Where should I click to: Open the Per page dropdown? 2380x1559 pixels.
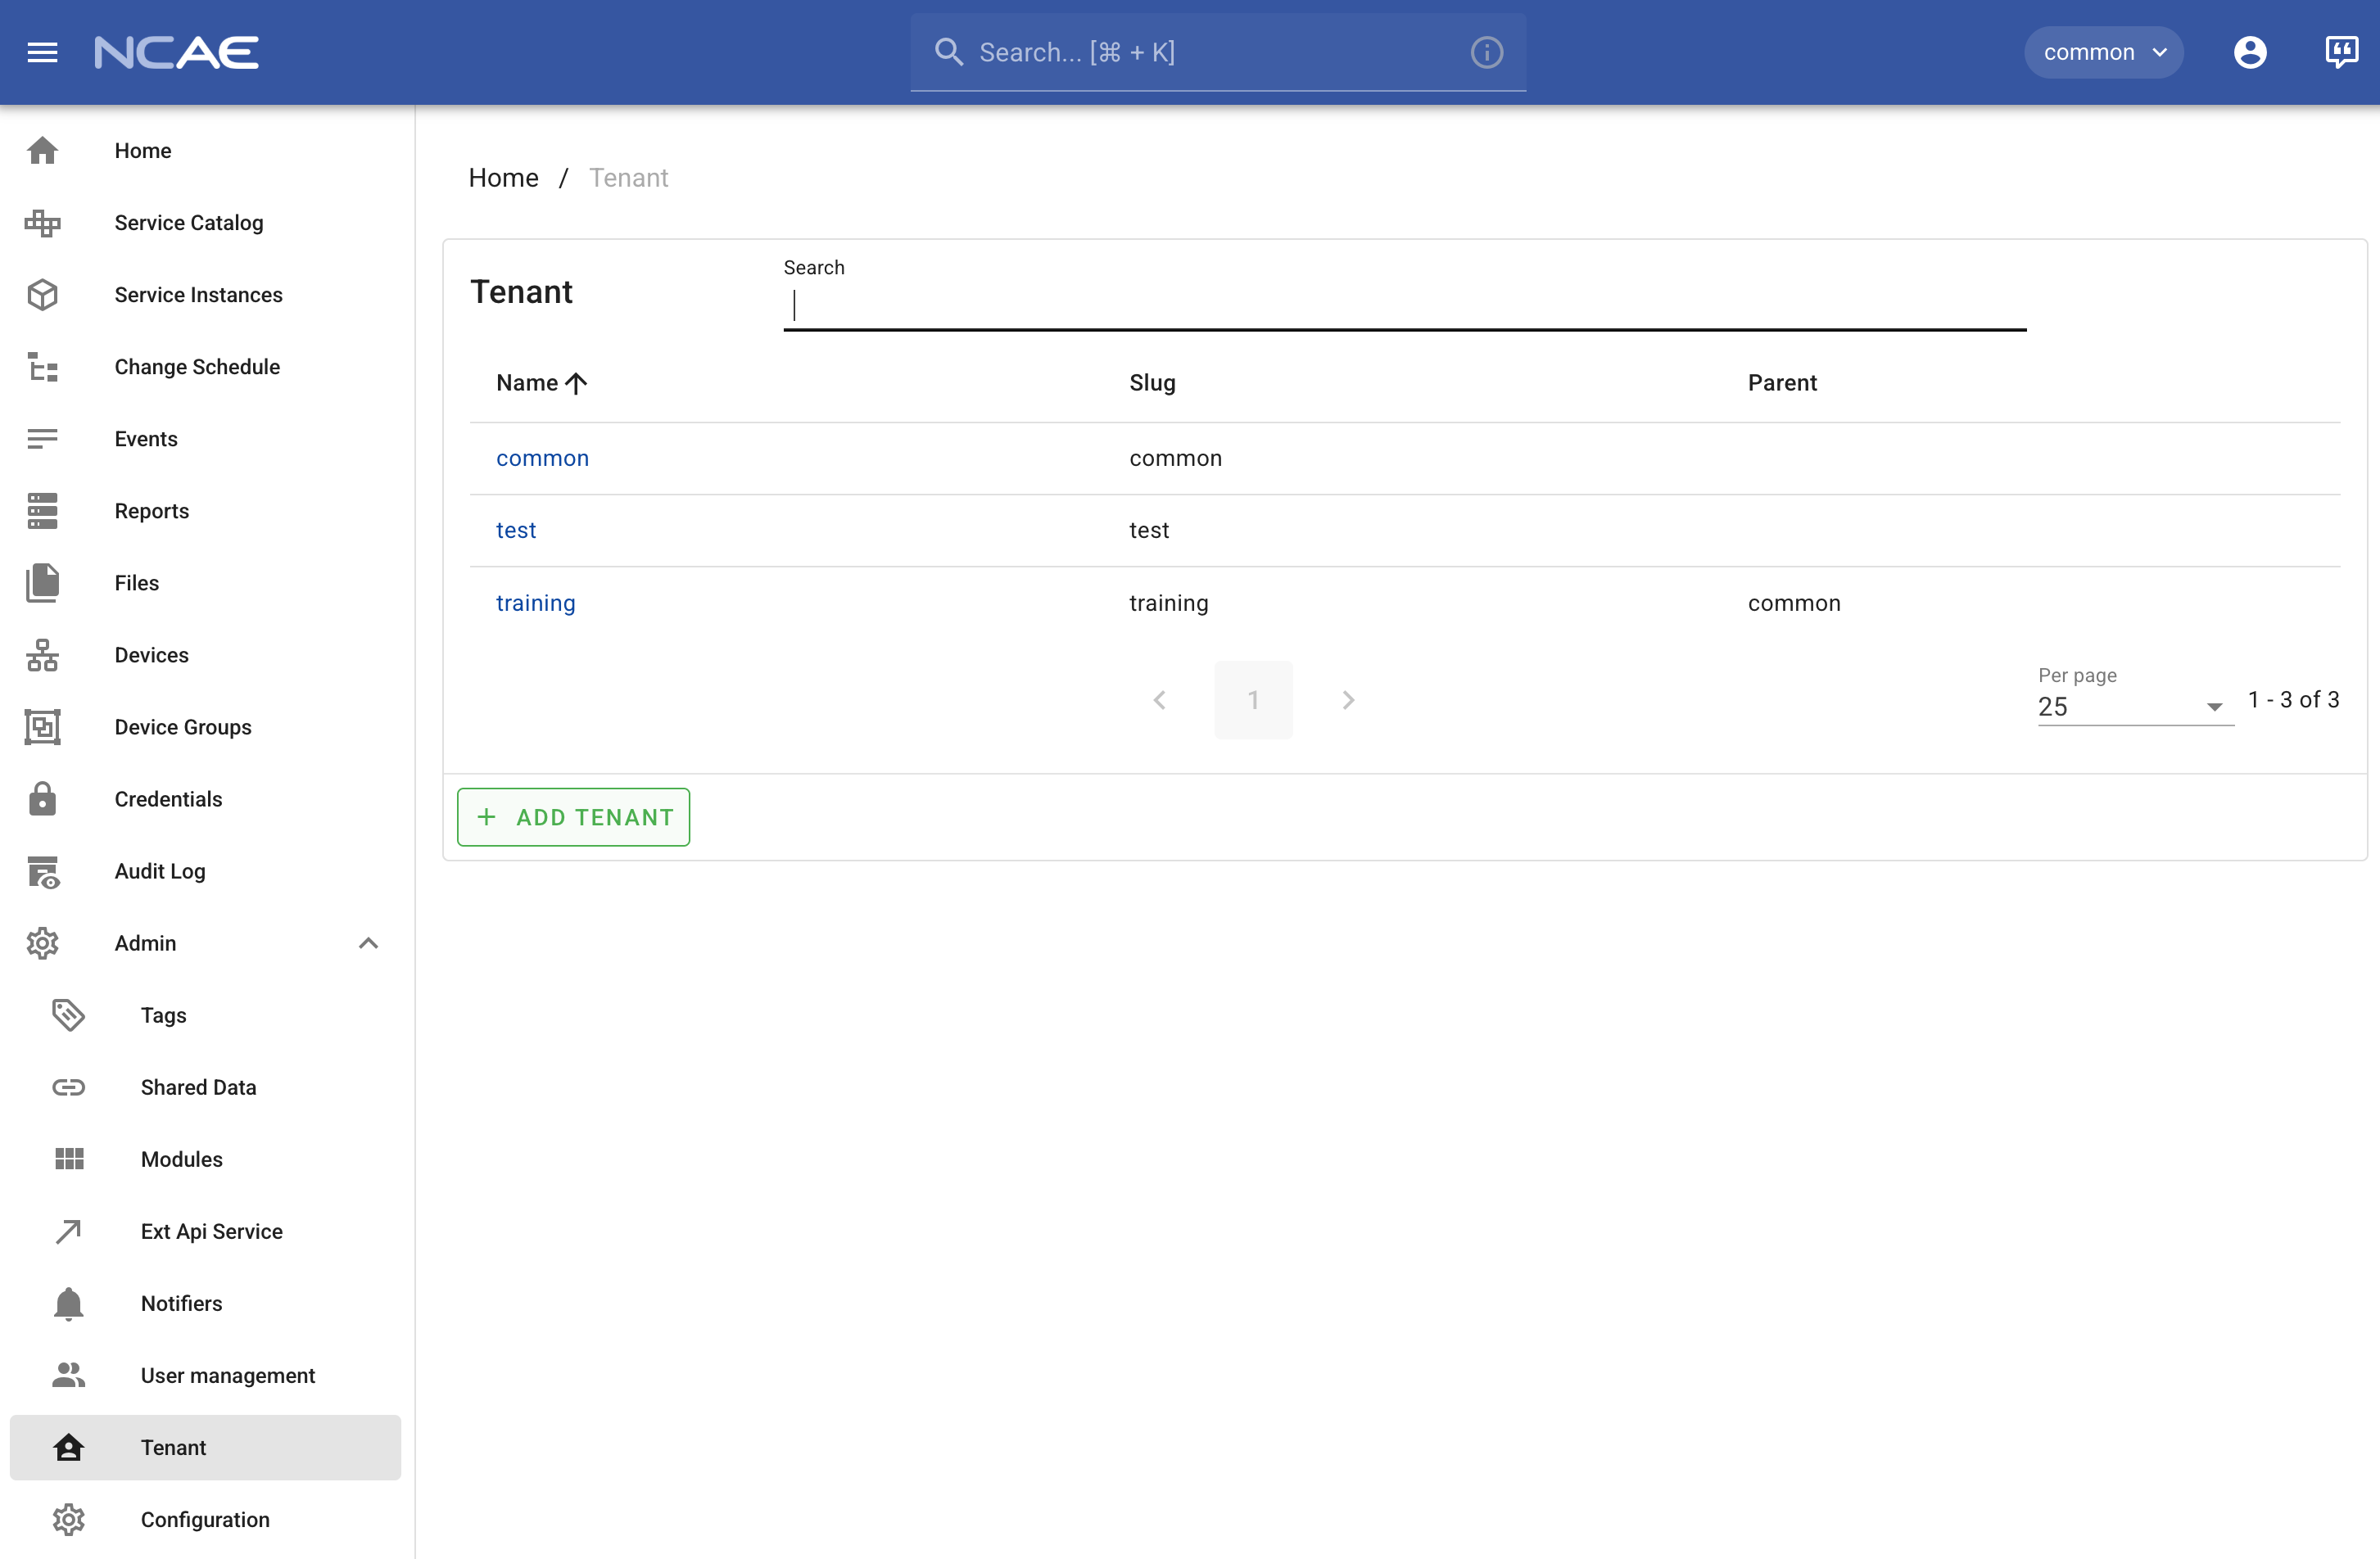pos(2134,707)
